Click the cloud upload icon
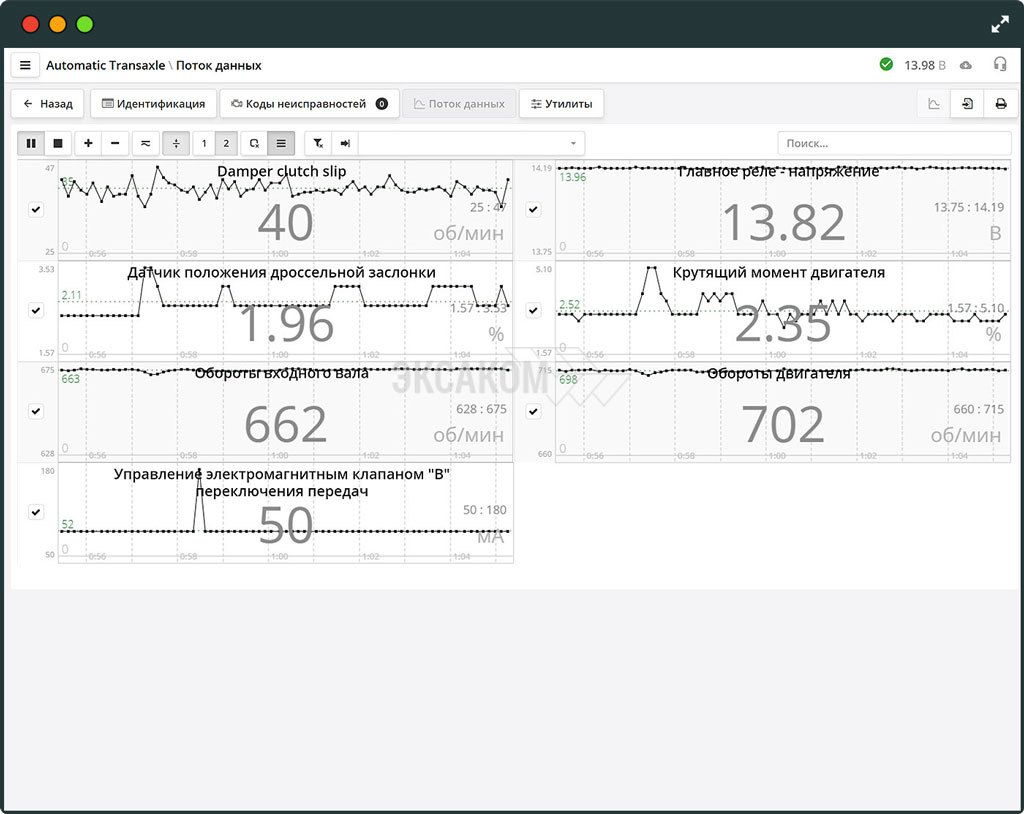1024x814 pixels. point(965,65)
